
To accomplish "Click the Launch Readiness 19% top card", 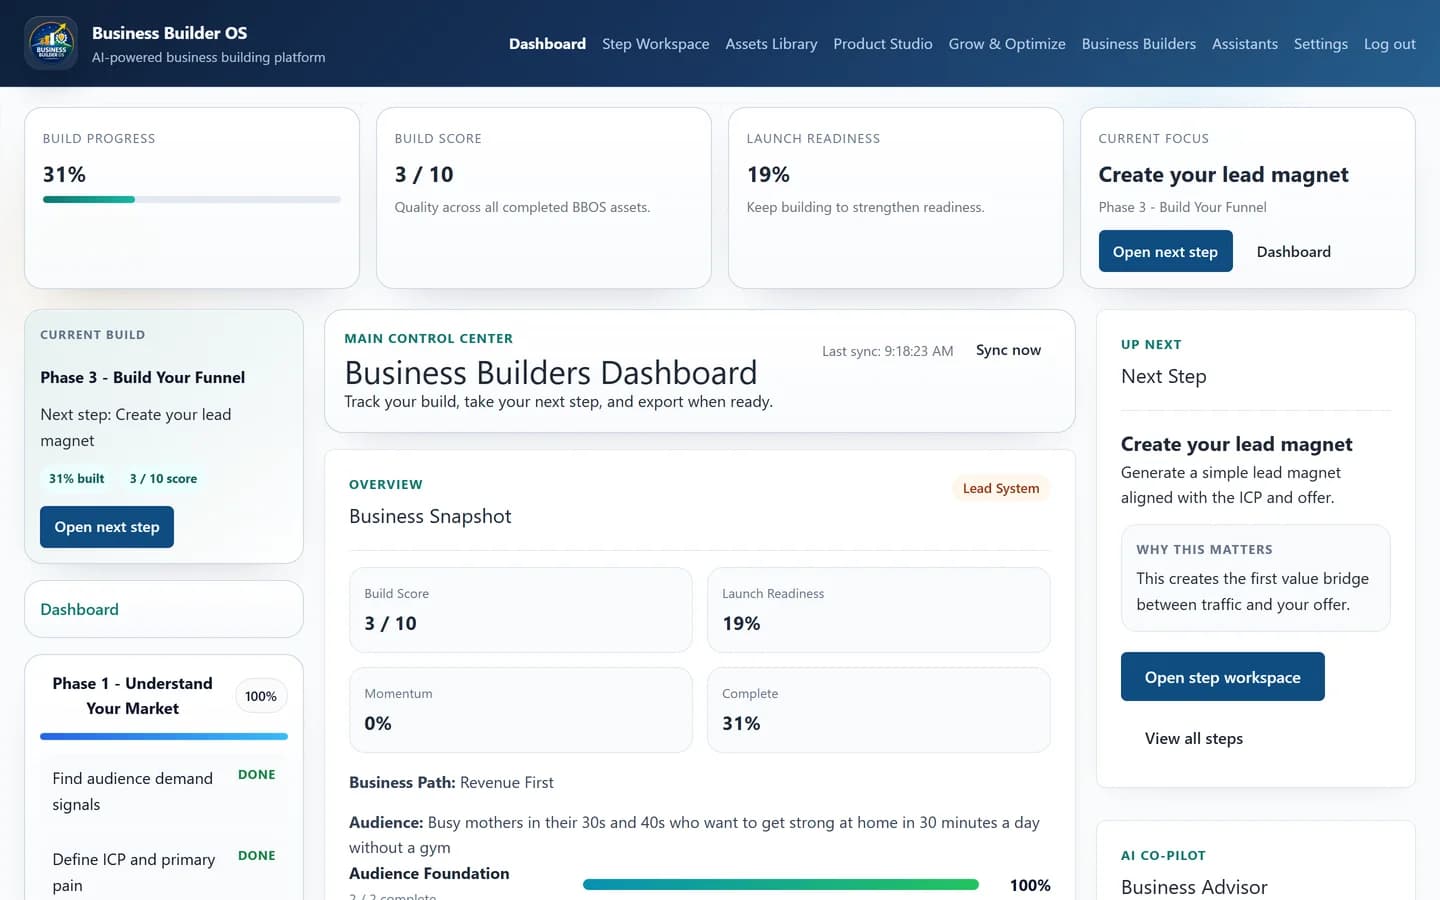I will [895, 198].
